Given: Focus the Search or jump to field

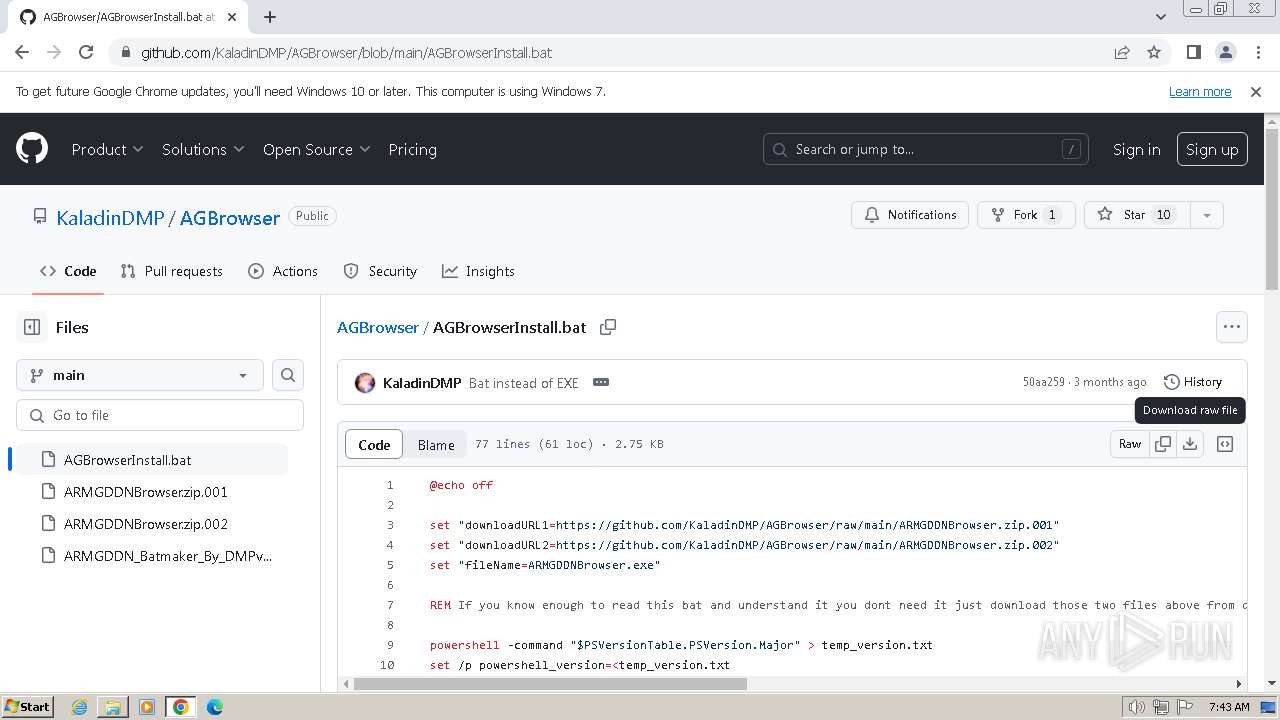Looking at the screenshot, I should click(926, 149).
